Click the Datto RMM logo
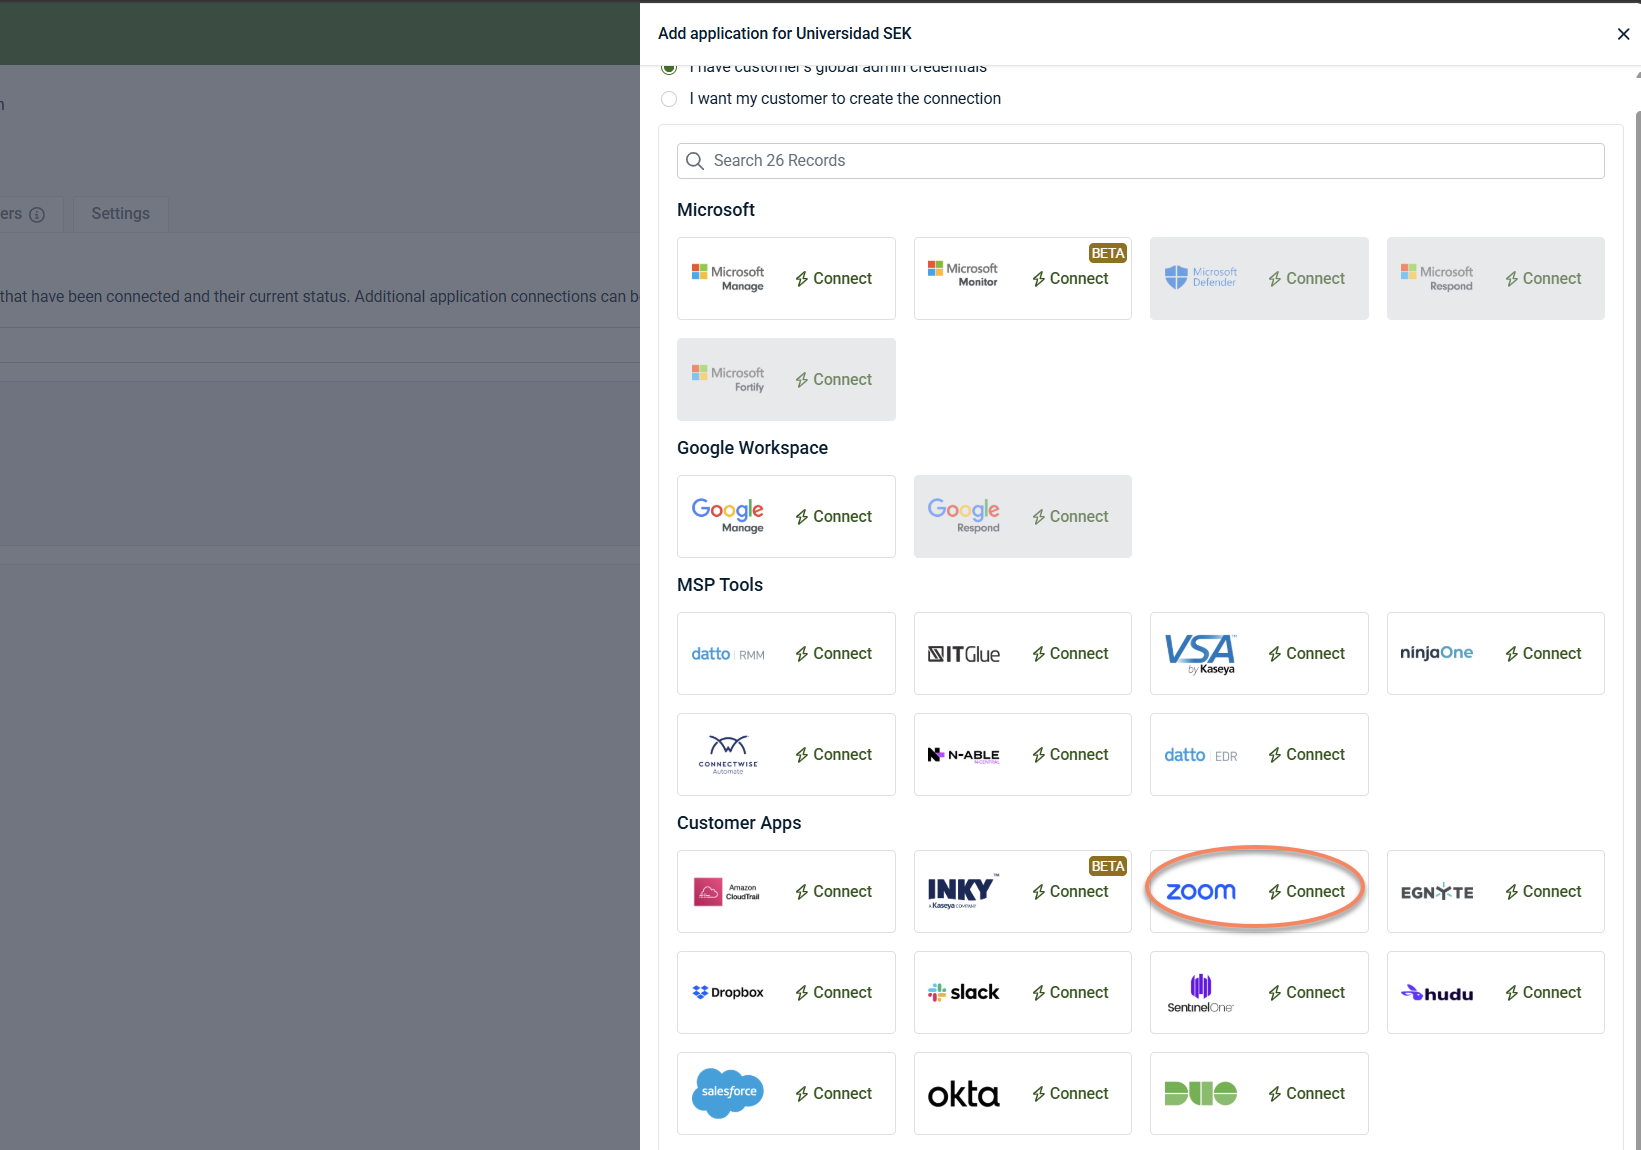1641x1150 pixels. (x=728, y=654)
